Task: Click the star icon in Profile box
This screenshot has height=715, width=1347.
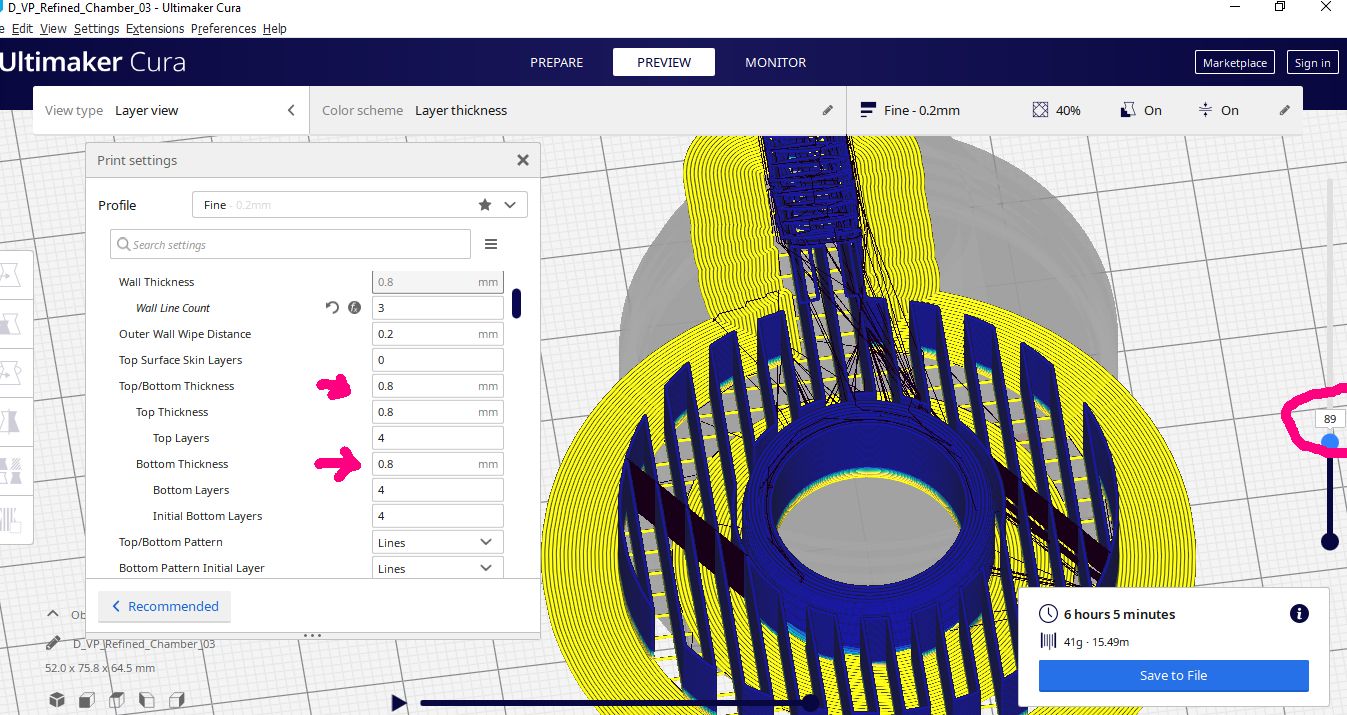Action: point(485,205)
